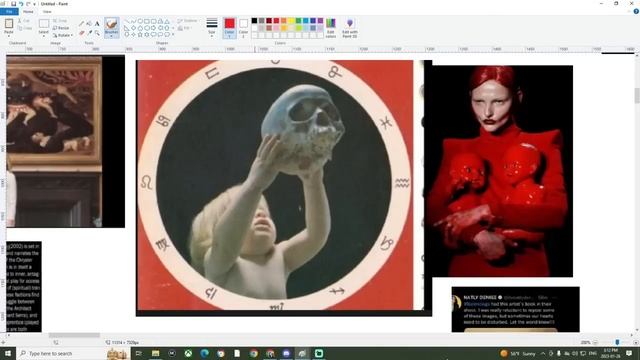The height and width of the screenshot is (360, 640).
Task: Open the Rotate dropdown
Action: (63, 35)
